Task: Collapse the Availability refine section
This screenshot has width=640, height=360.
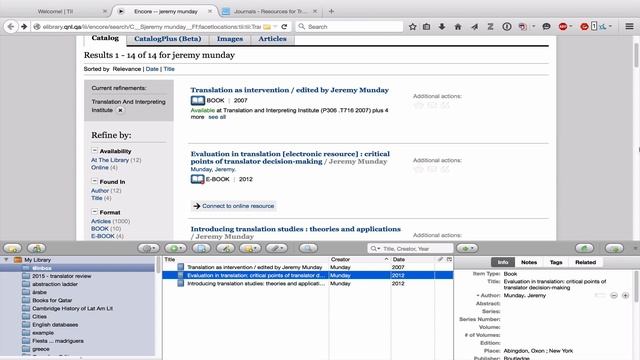Action: click(94, 151)
